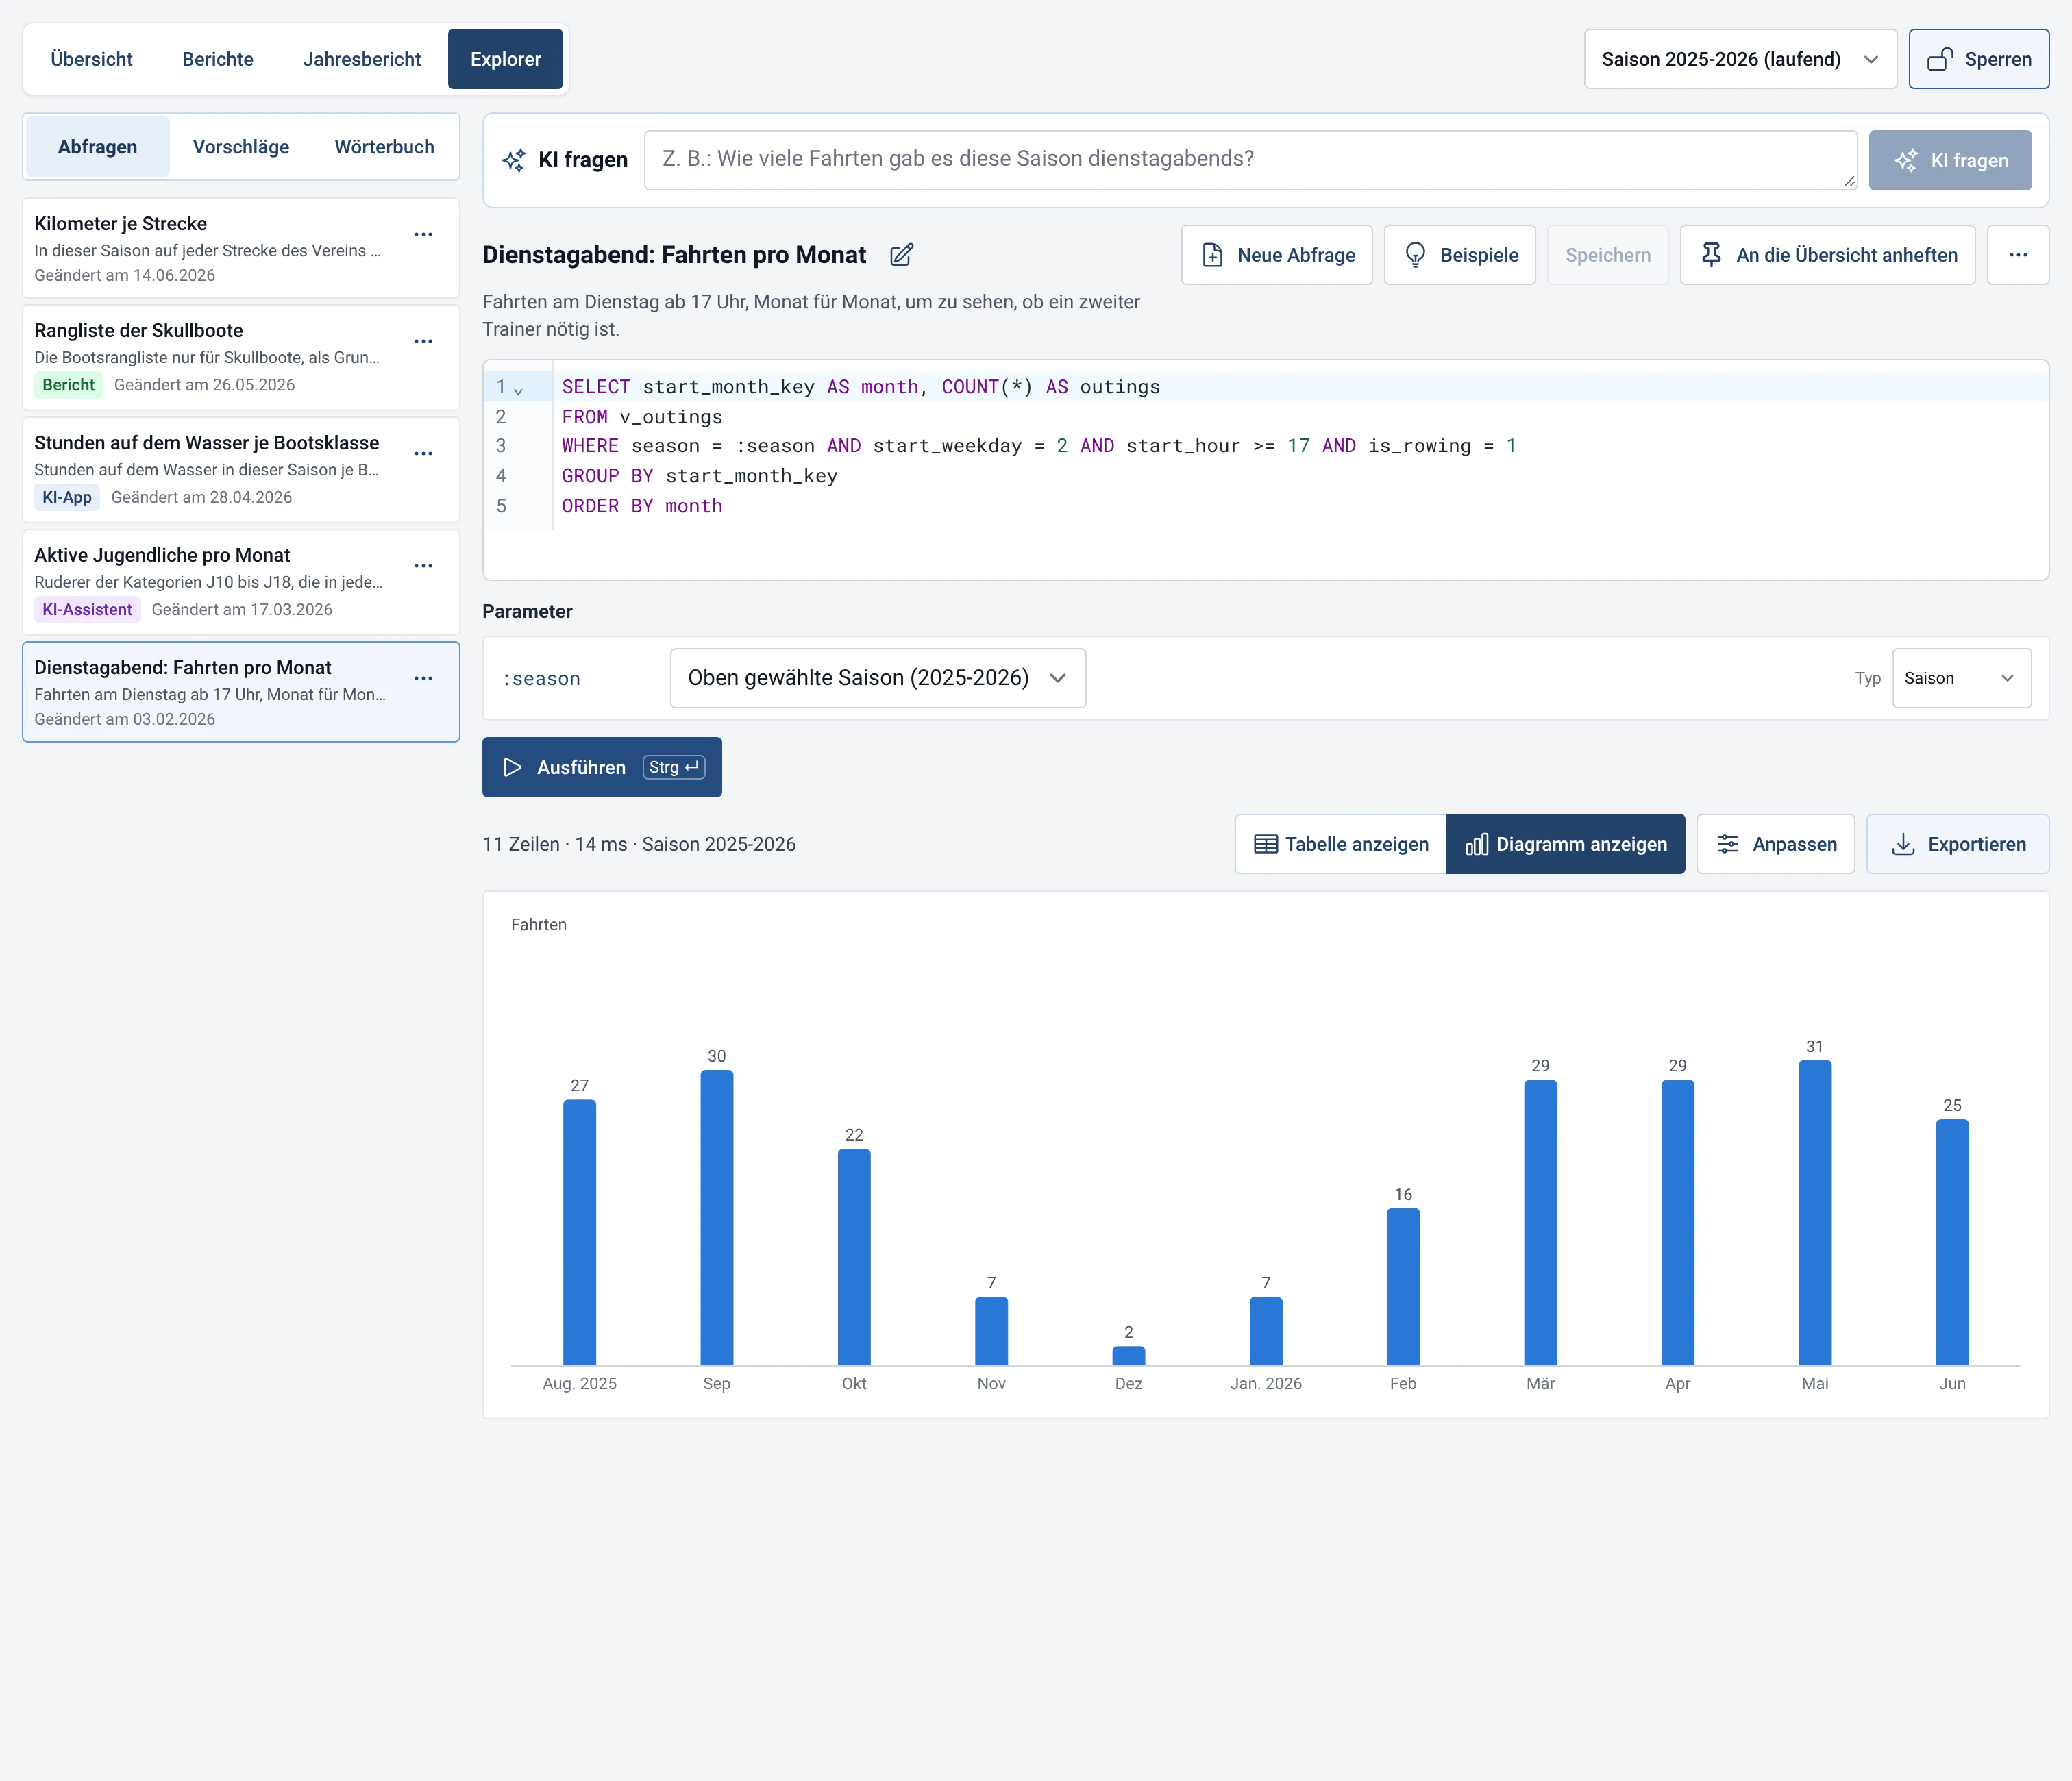This screenshot has height=1781, width=2072.
Task: Open Beispiele examples
Action: tap(1460, 255)
